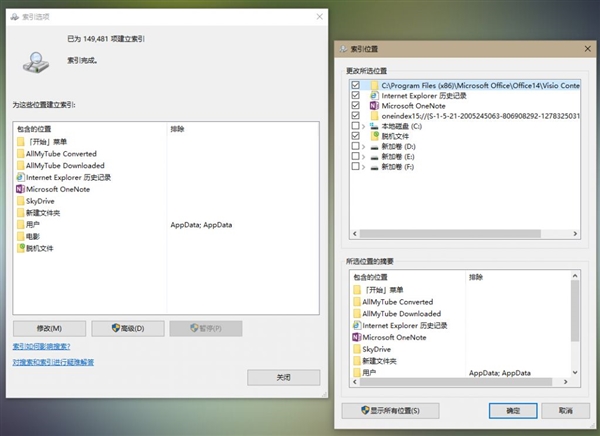Click vertical scrollbar thumb in 所选位置的摘要 list

coord(575,311)
